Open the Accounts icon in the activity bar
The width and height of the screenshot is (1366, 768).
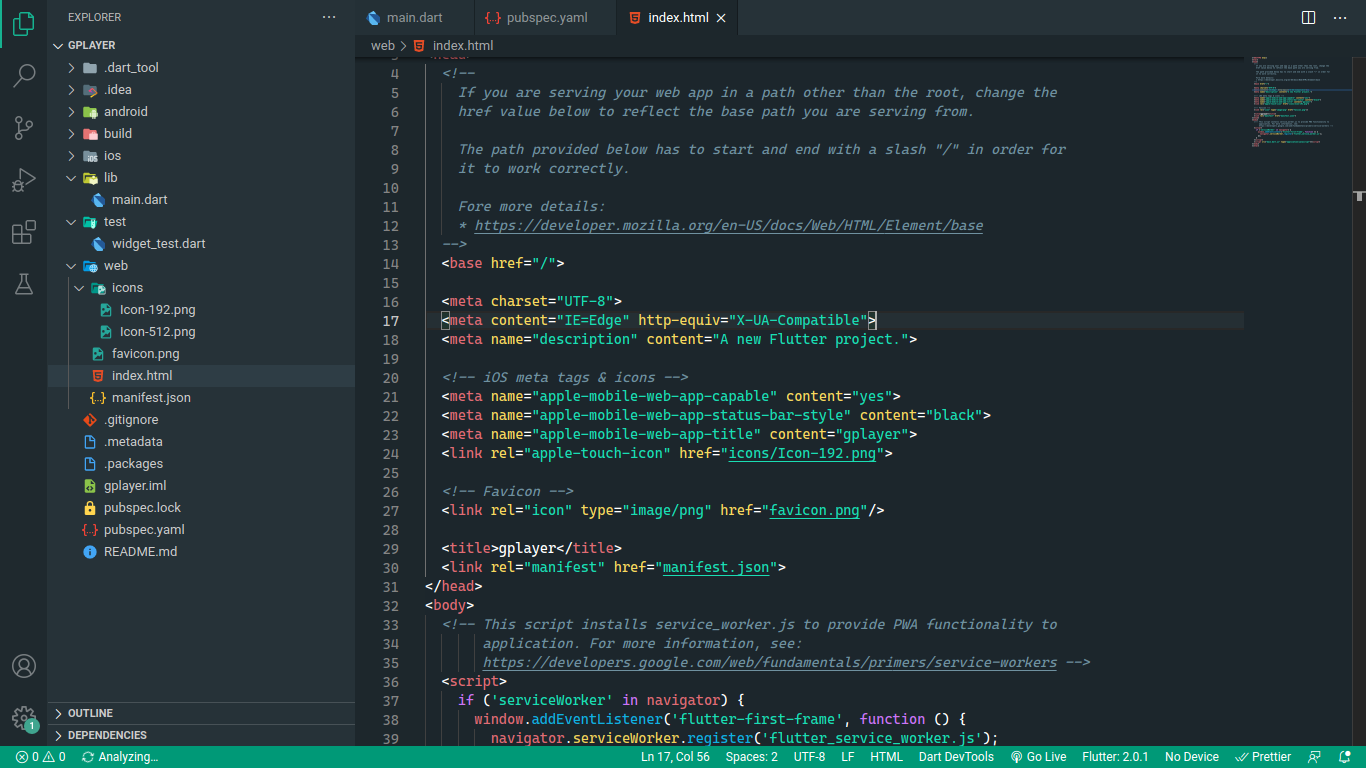(x=24, y=666)
